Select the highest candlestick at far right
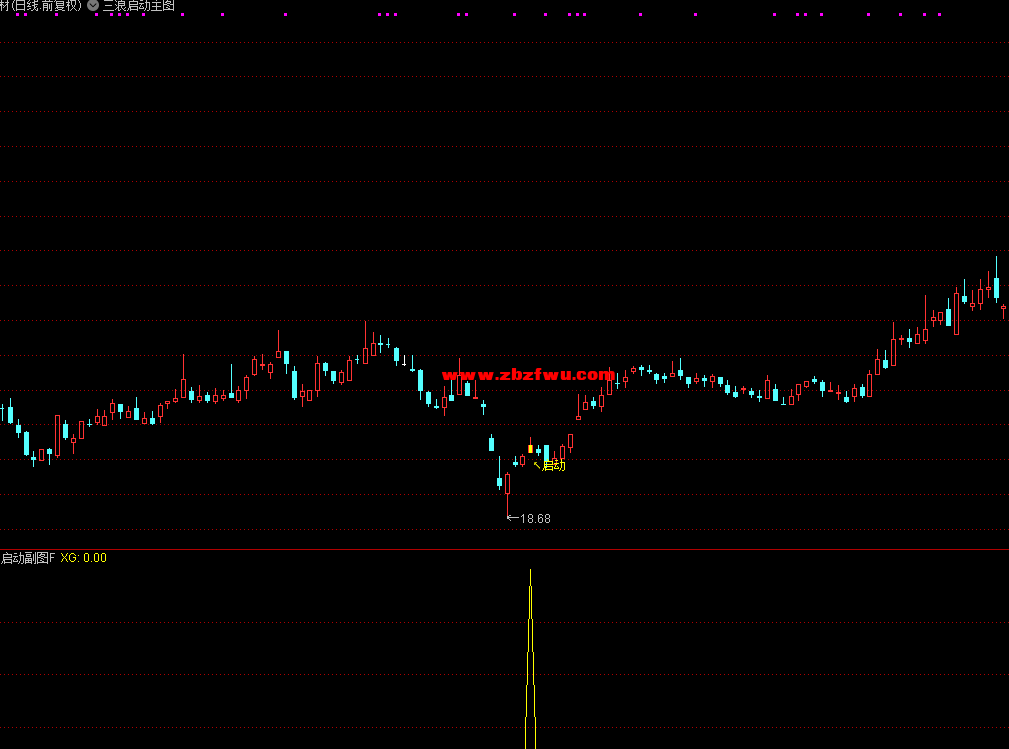Viewport: 1009px width, 749px height. click(x=996, y=284)
